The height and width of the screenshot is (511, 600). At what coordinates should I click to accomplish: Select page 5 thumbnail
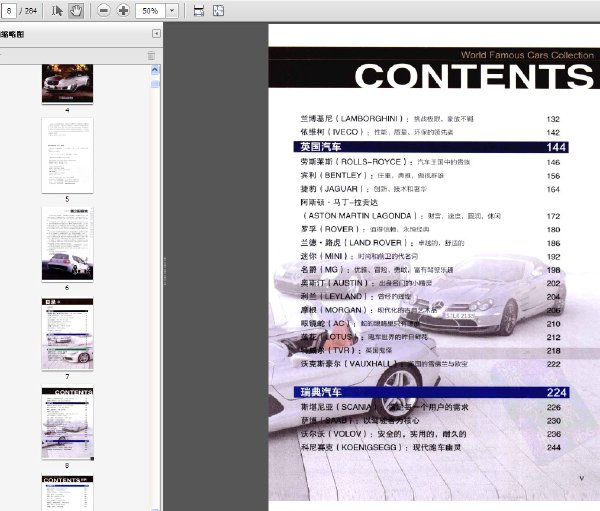67,155
